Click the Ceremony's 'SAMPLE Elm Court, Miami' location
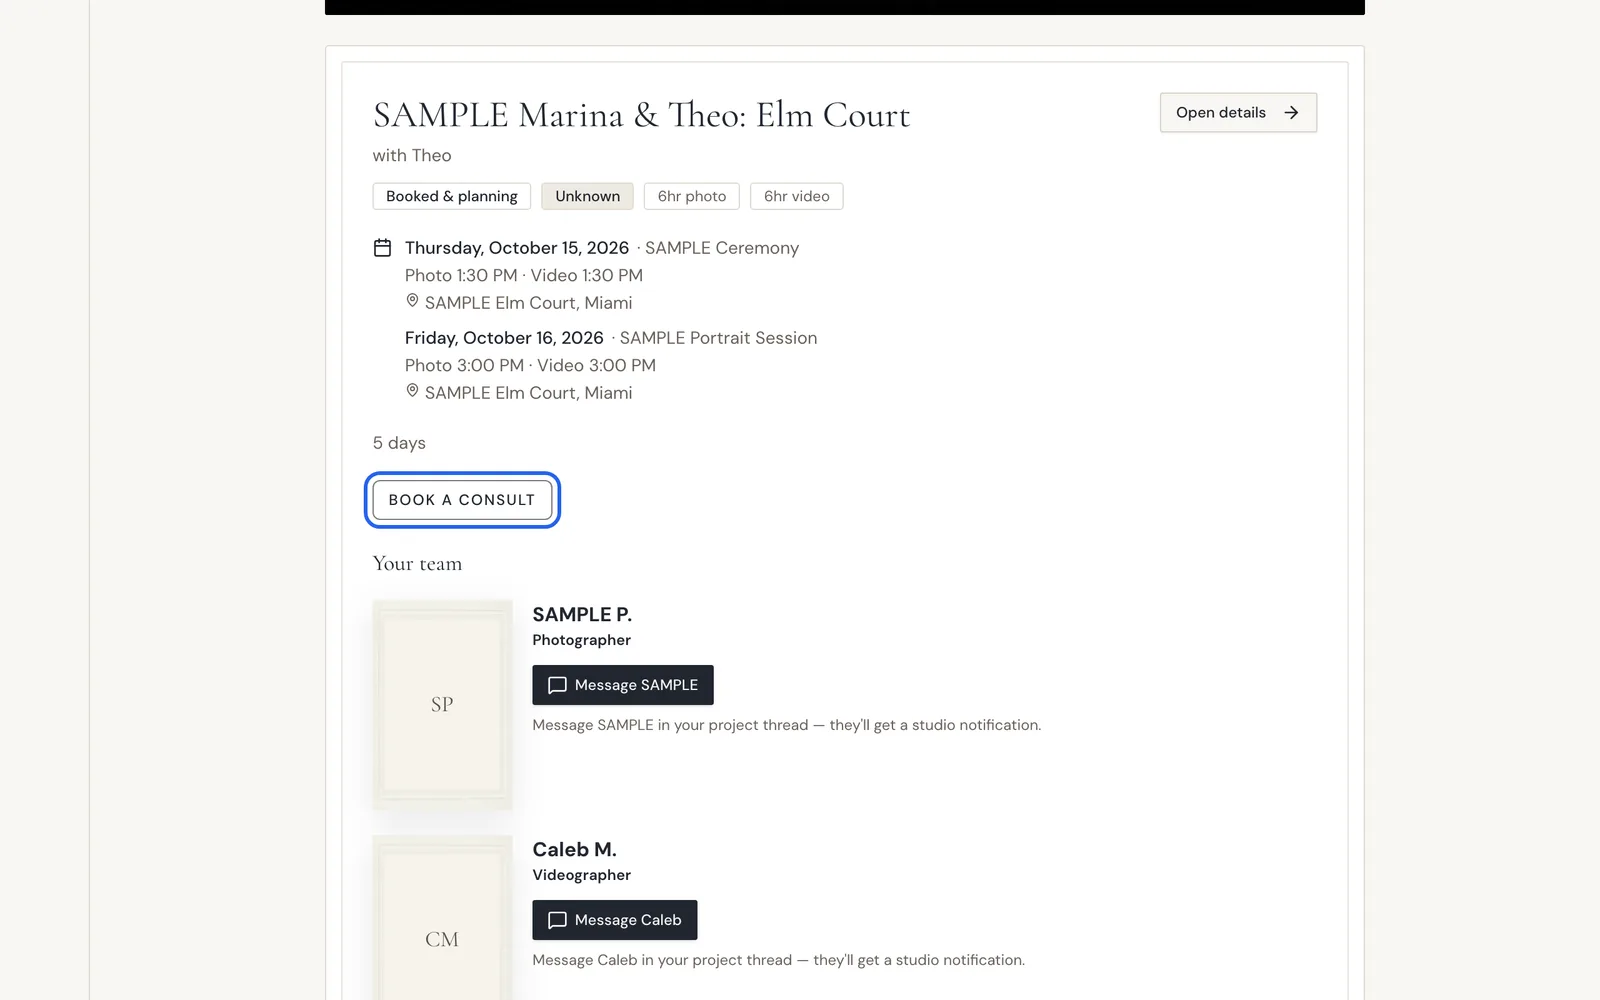1600x1000 pixels. 528,303
